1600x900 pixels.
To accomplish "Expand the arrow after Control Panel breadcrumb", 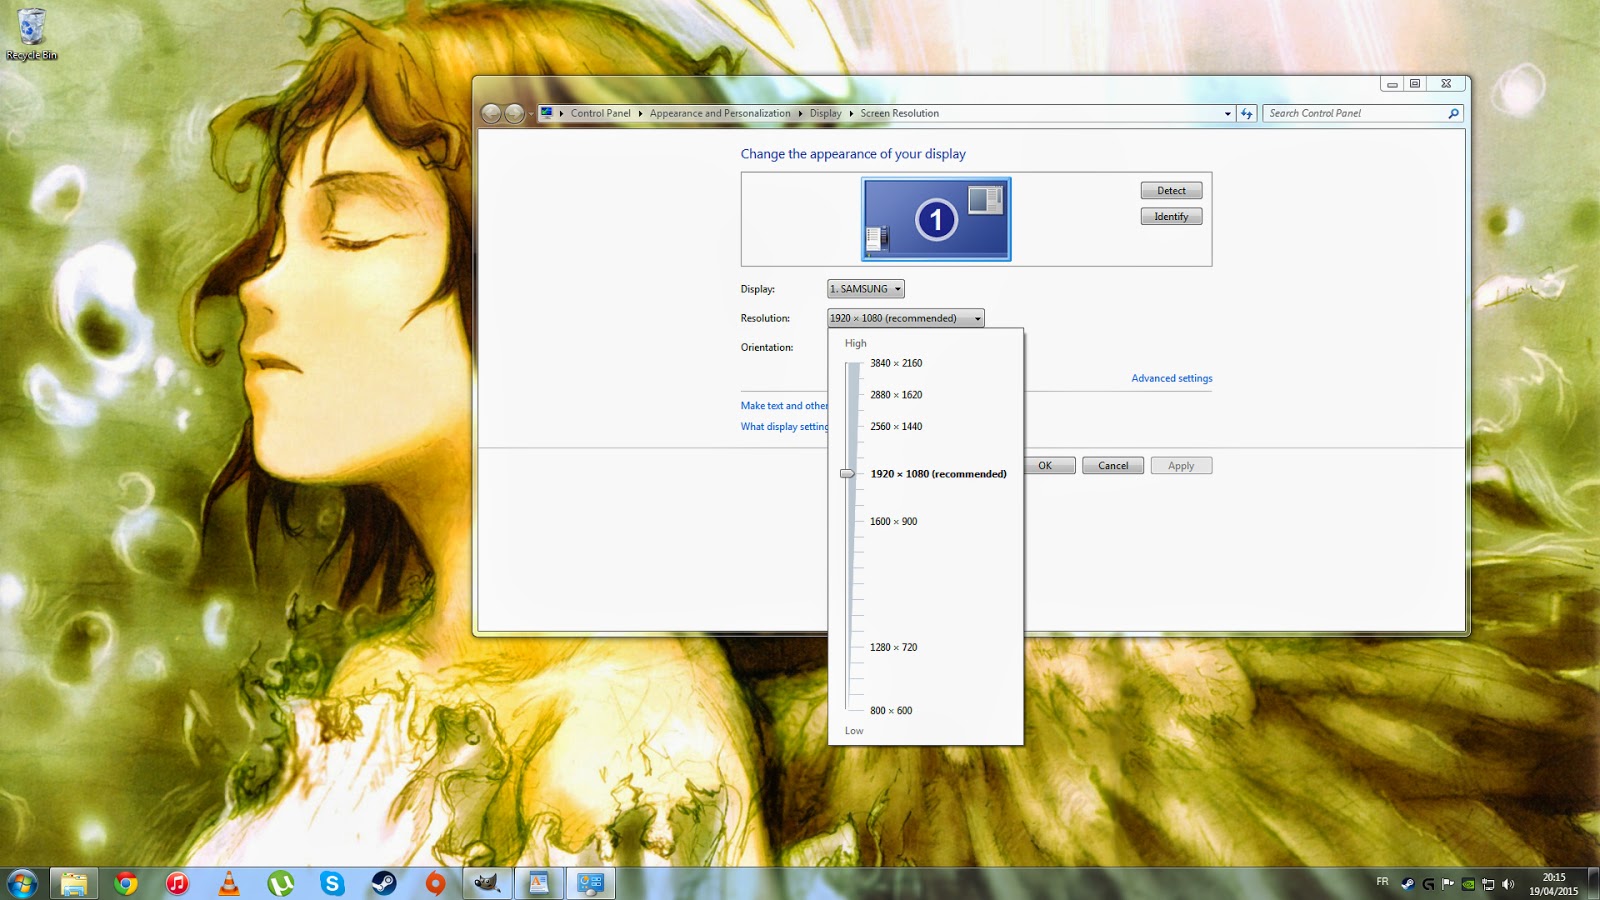I will click(640, 114).
